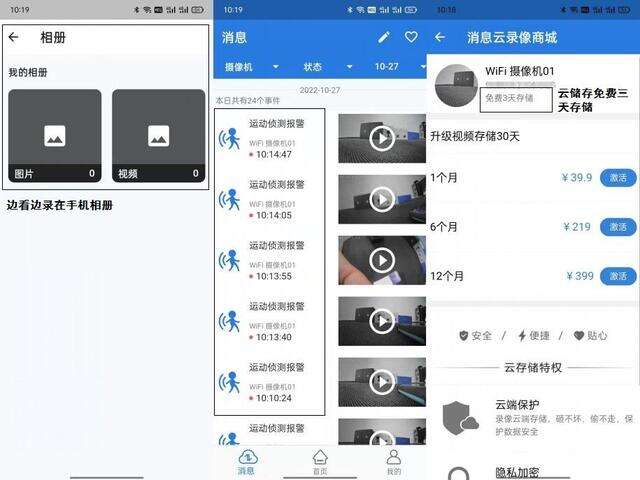Tap the 贴心 heart icon
Image resolution: width=640 pixels, height=480 pixels.
579,336
